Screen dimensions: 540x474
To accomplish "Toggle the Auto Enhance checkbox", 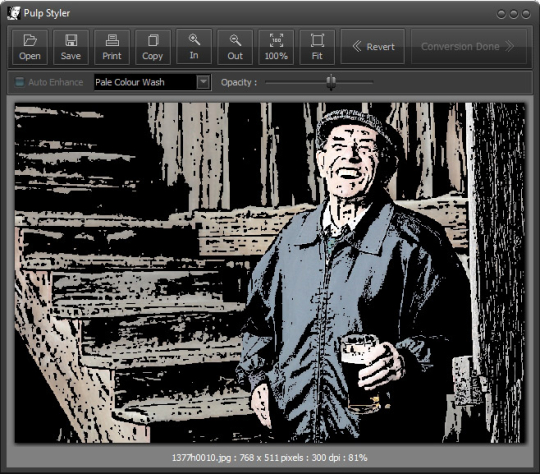I will 20,82.
